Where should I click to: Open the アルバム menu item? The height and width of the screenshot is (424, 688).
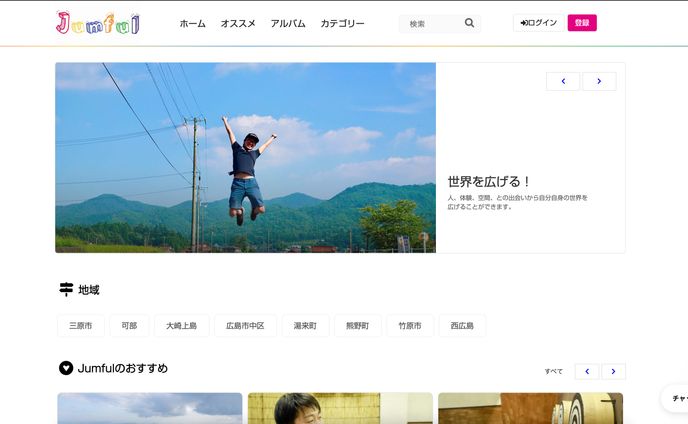tap(288, 23)
